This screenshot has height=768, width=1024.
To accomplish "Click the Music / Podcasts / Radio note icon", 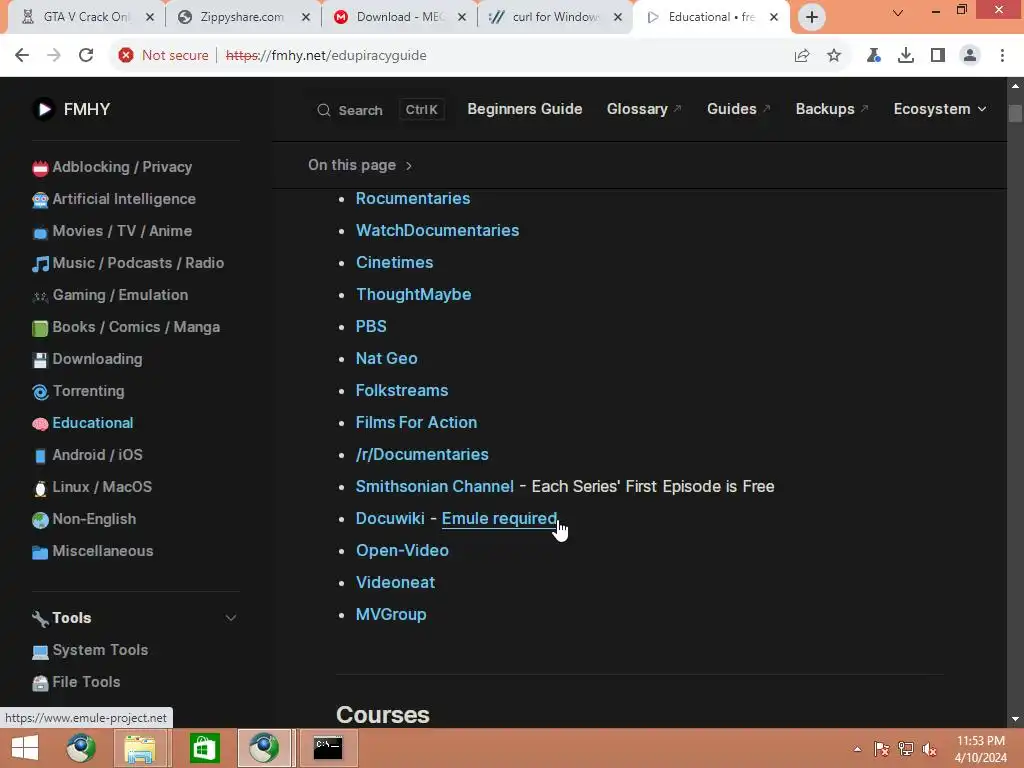I will (40, 264).
